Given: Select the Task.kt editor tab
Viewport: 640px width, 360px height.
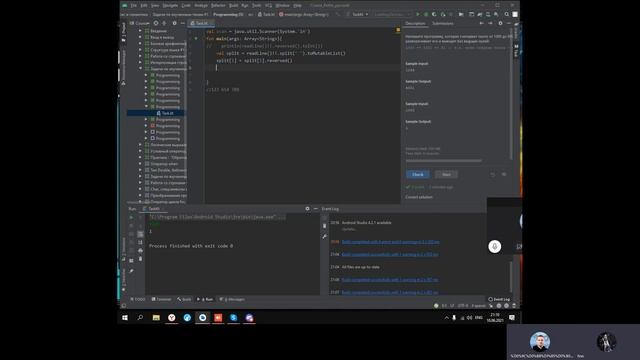Looking at the screenshot, I should tap(200, 23).
